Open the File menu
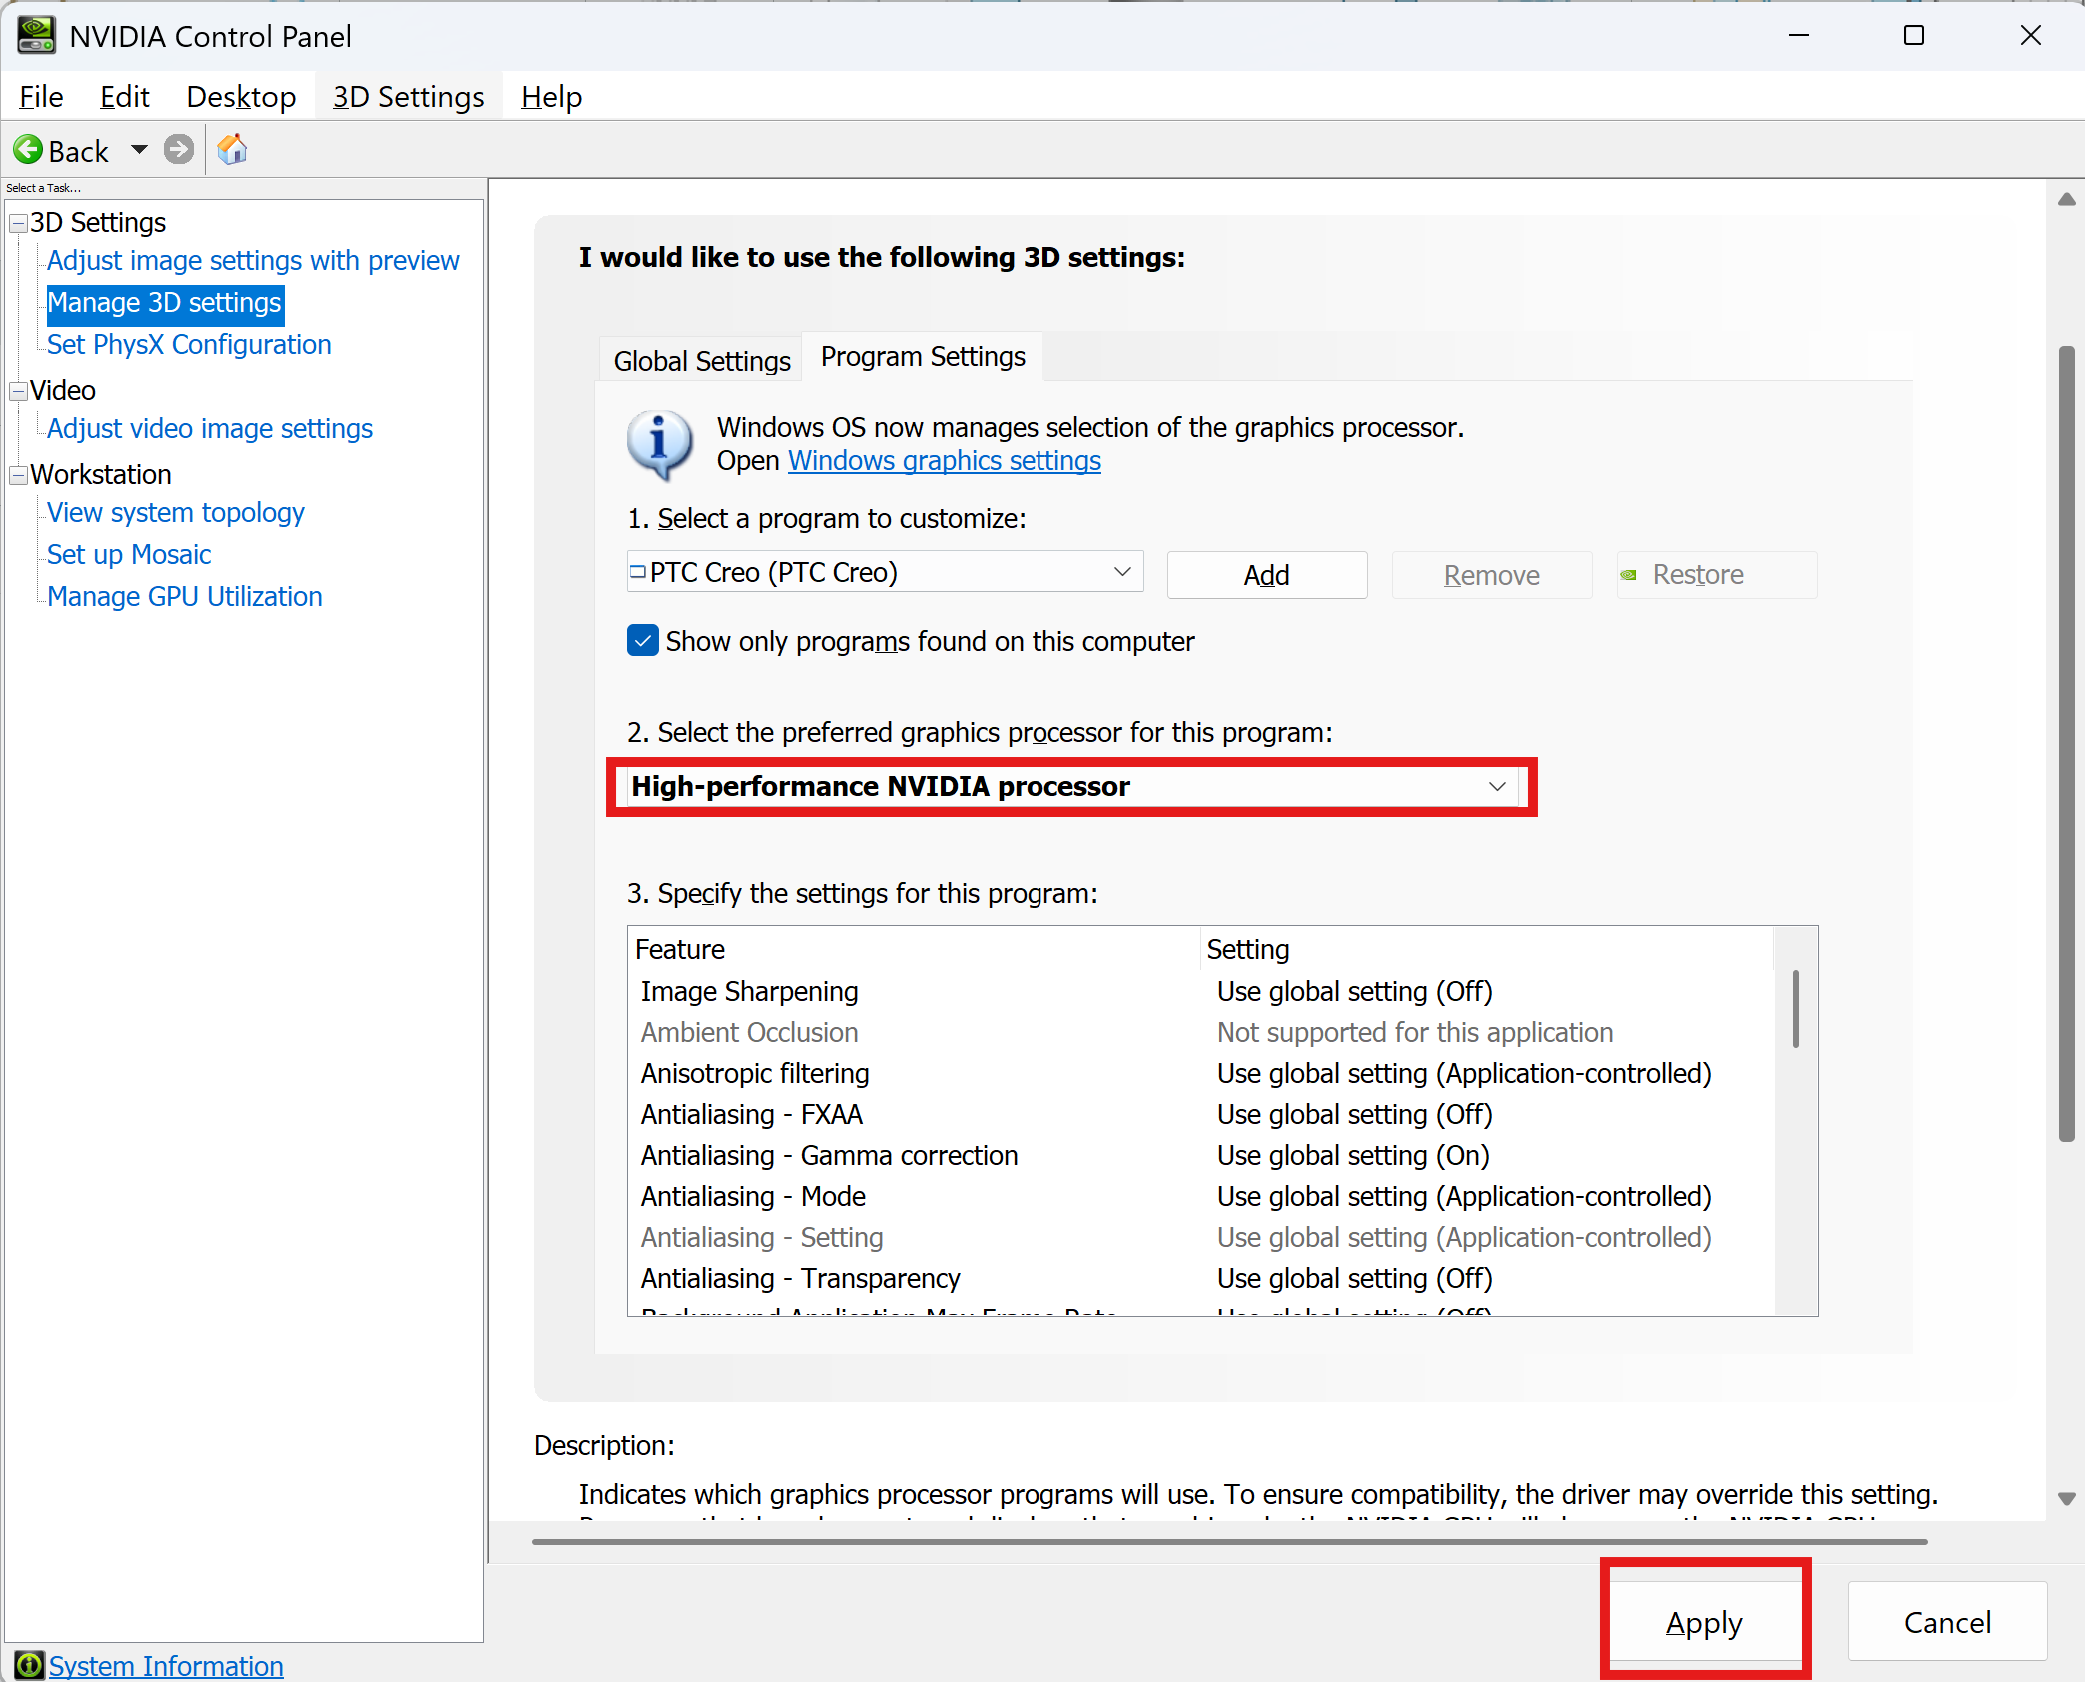This screenshot has height=1682, width=2085. tap(41, 97)
